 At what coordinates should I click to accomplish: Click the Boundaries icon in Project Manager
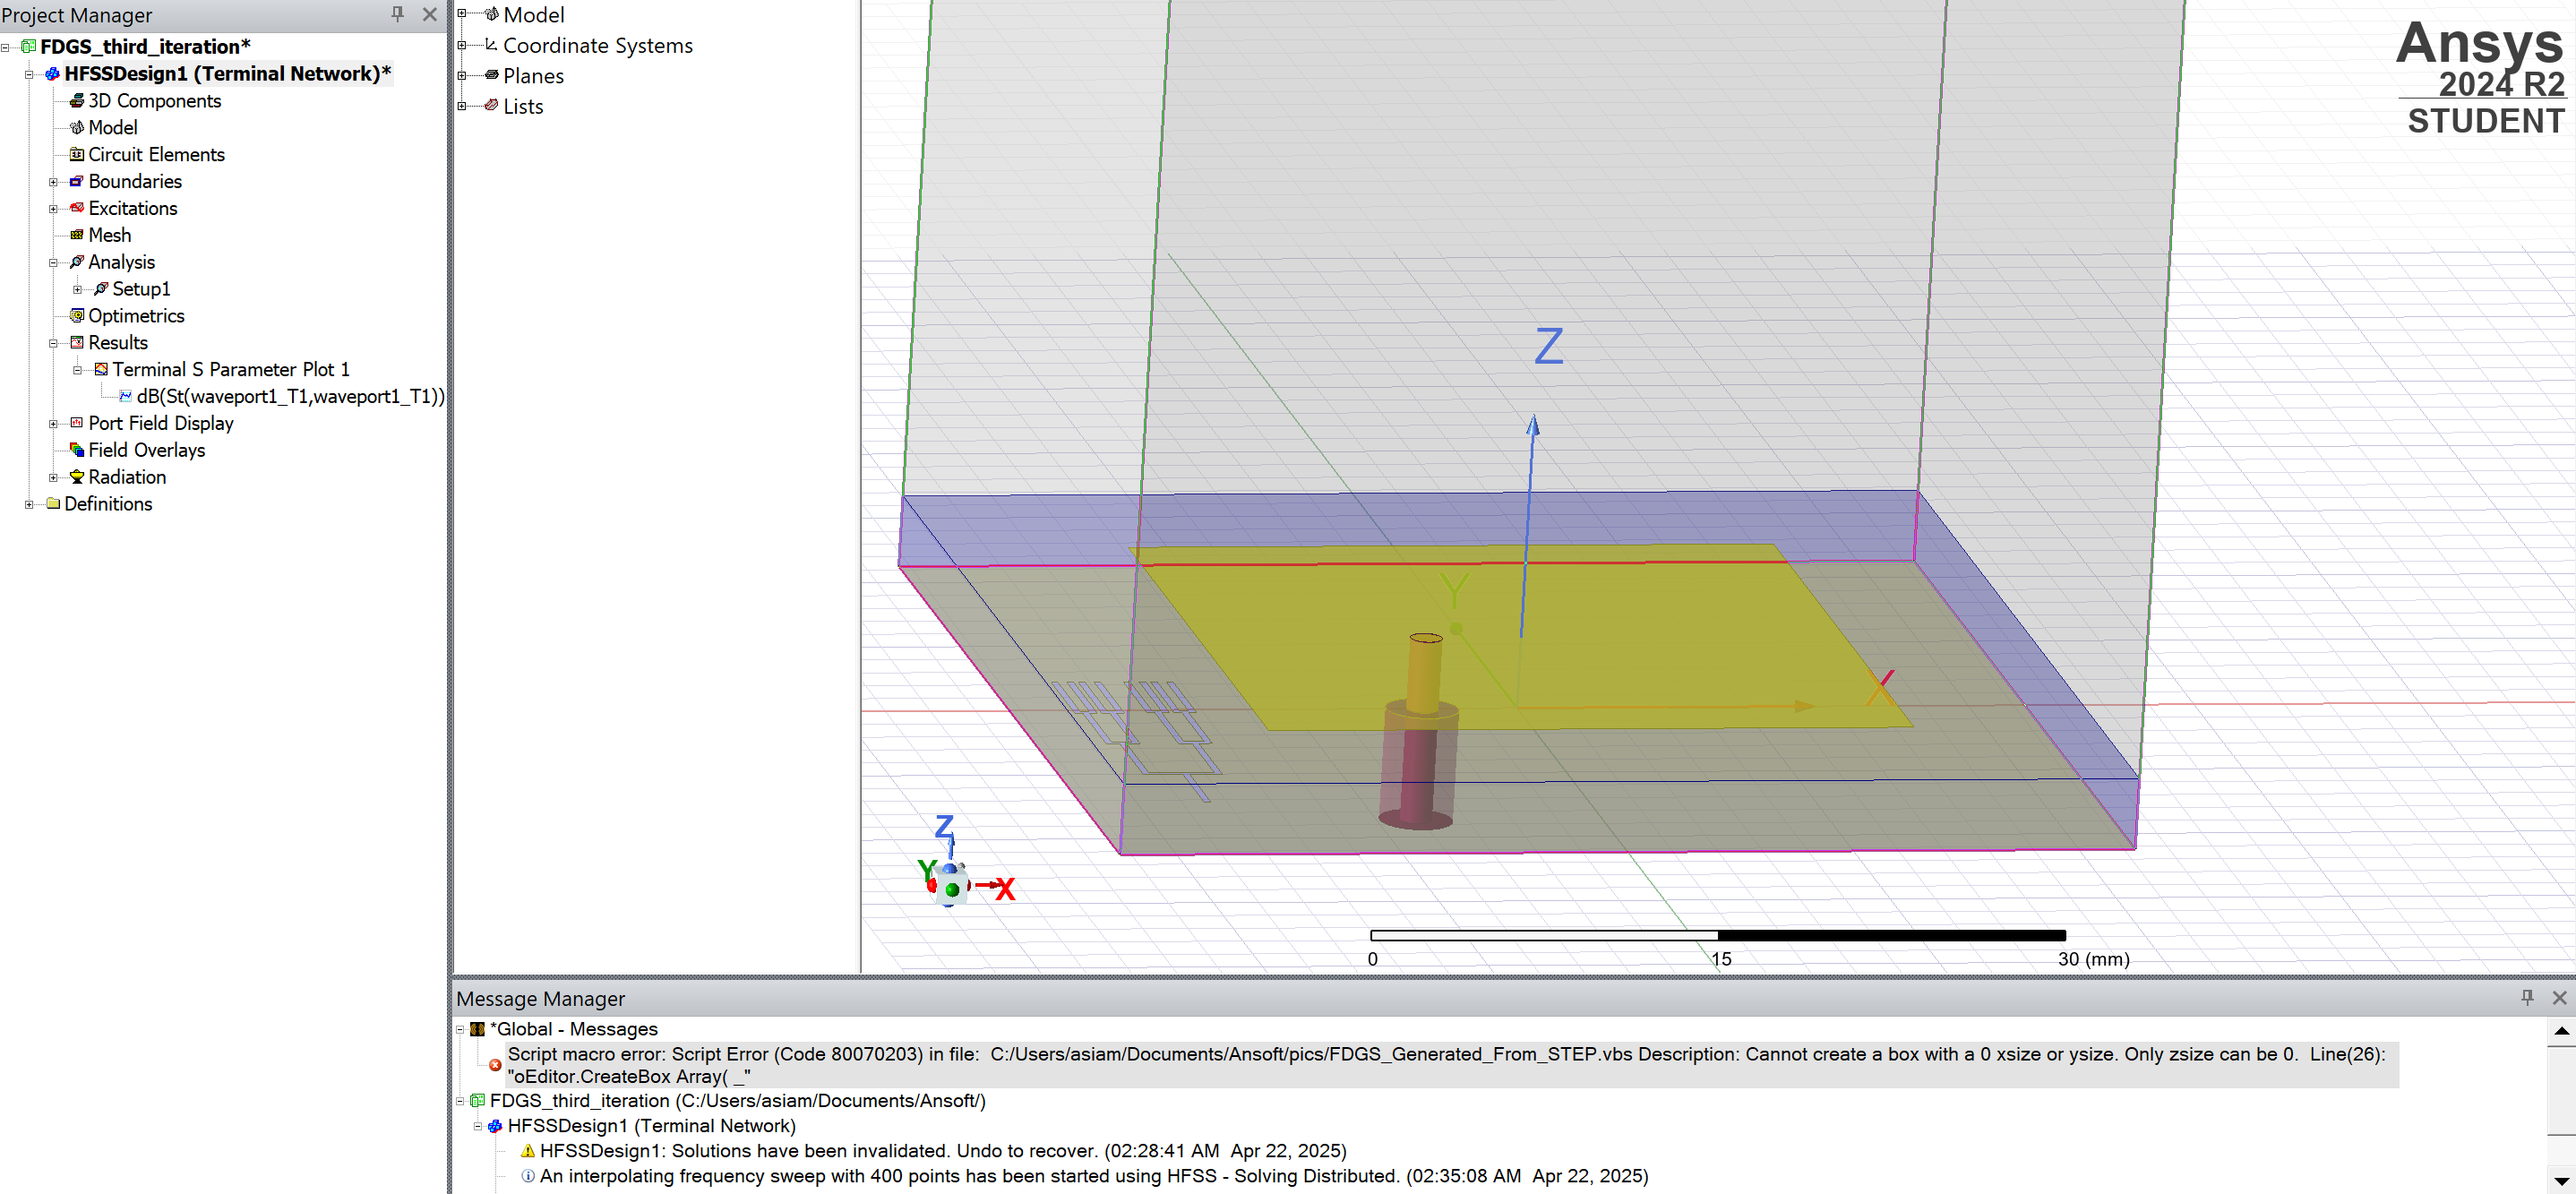[x=76, y=182]
